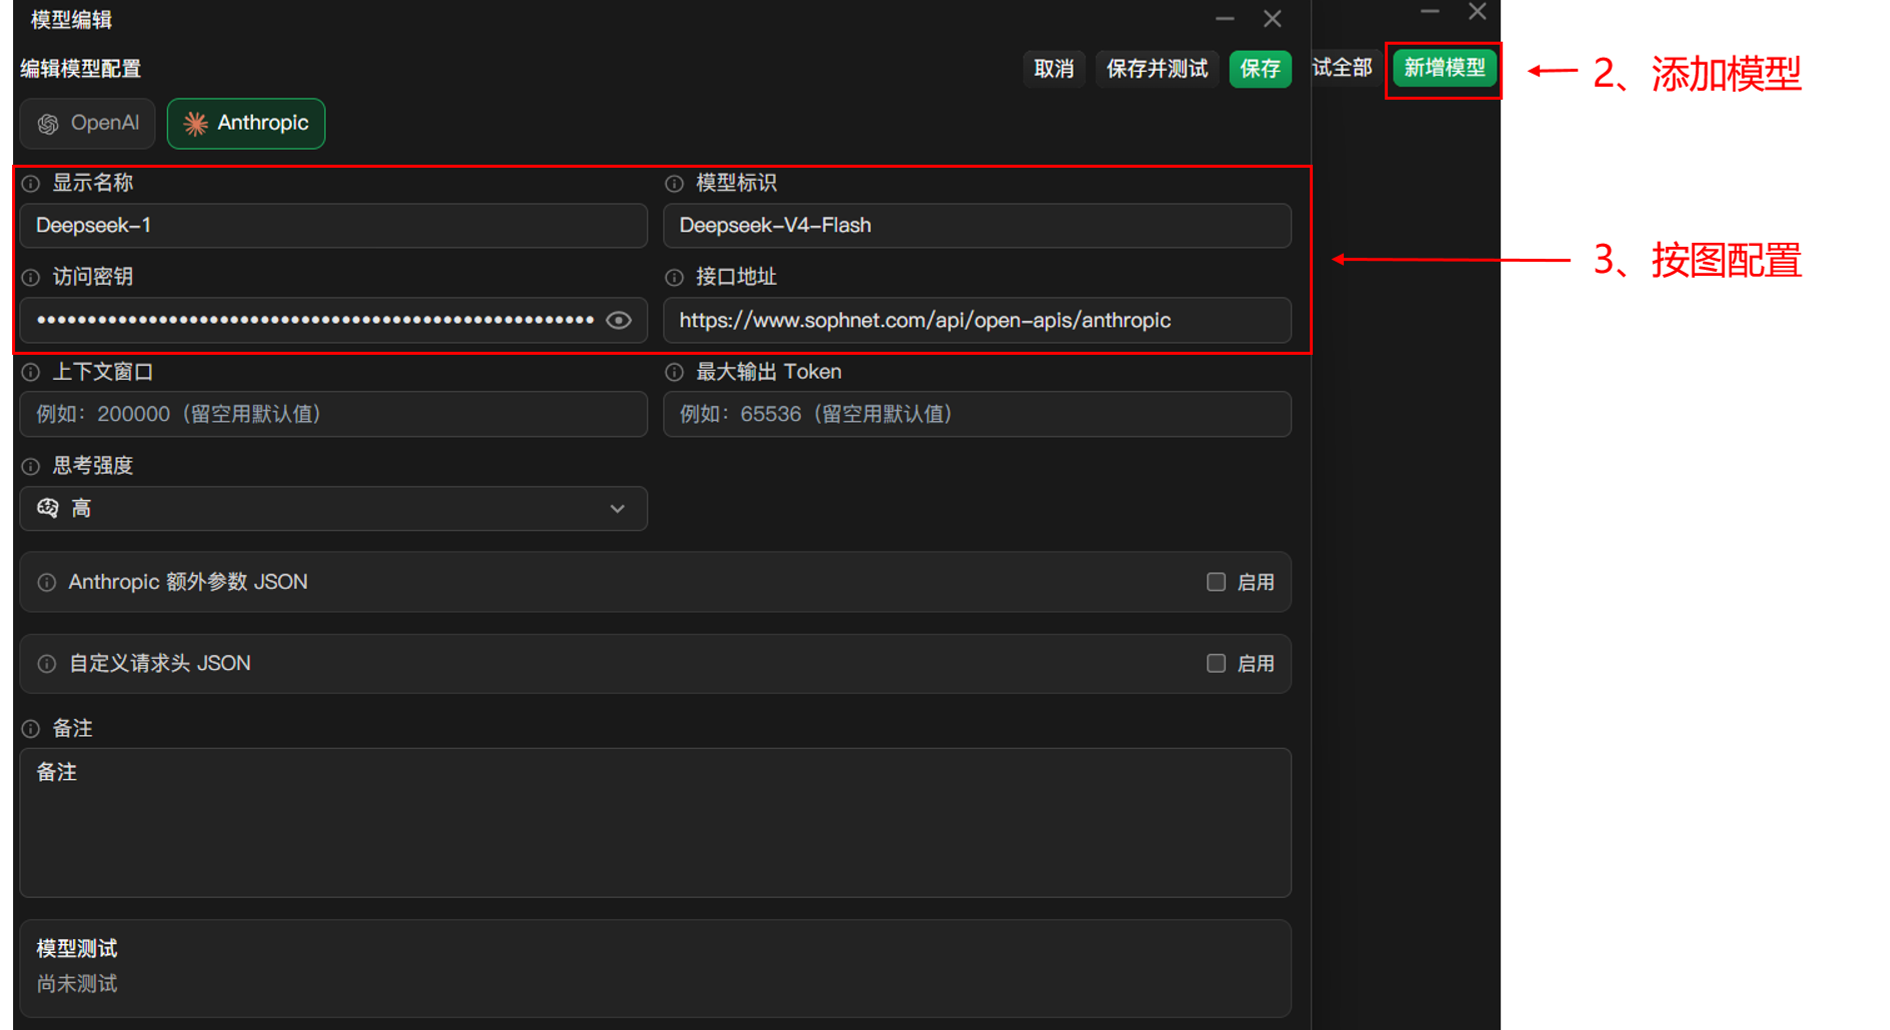
Task: Open the 思考强度 dropdown set to 高
Action: point(334,508)
